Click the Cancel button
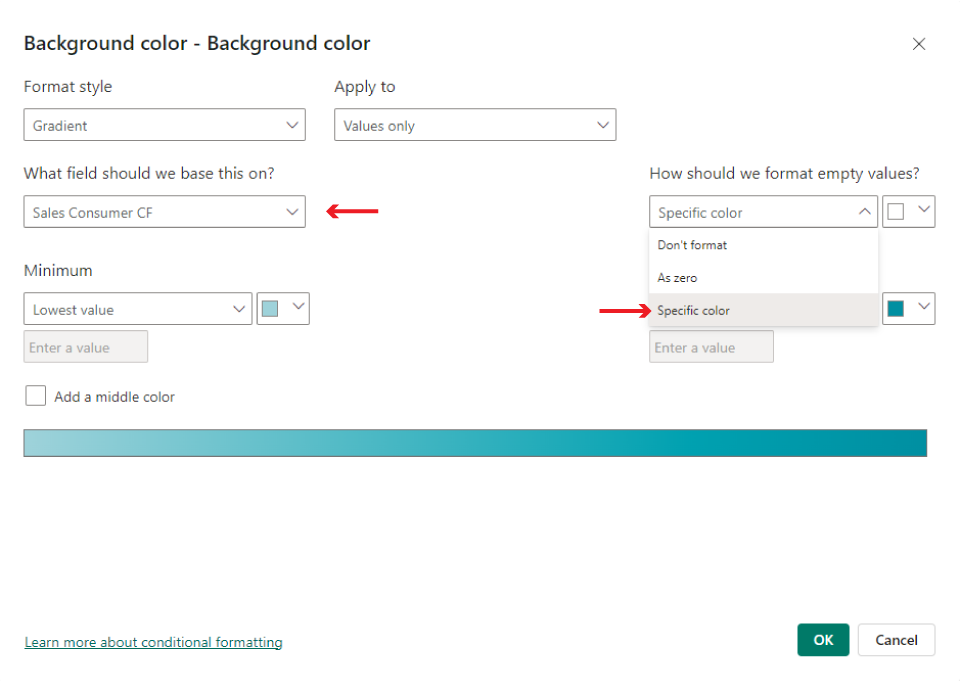 coord(896,640)
